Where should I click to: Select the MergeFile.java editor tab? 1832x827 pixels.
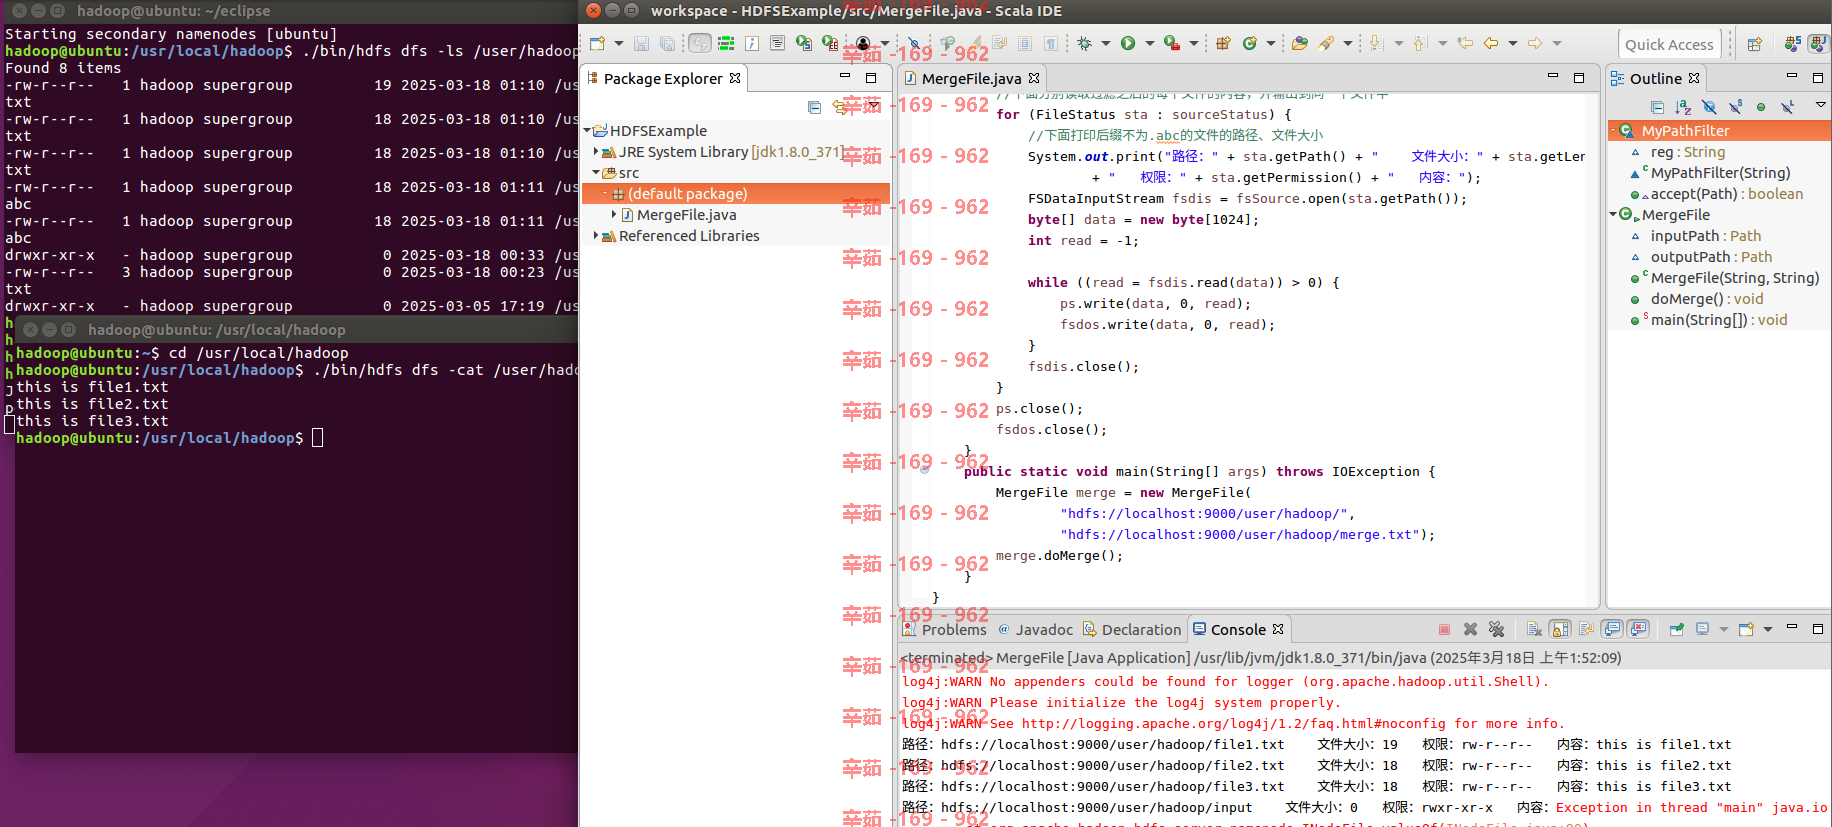coord(971,79)
